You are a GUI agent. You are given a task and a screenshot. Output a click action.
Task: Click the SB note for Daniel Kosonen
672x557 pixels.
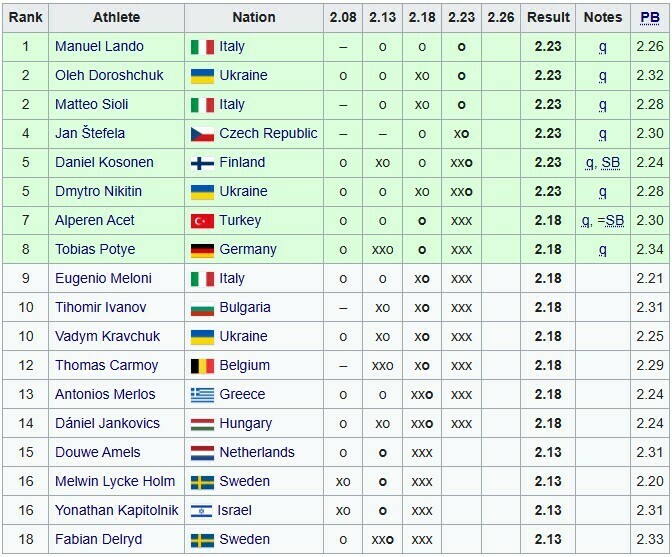click(612, 163)
